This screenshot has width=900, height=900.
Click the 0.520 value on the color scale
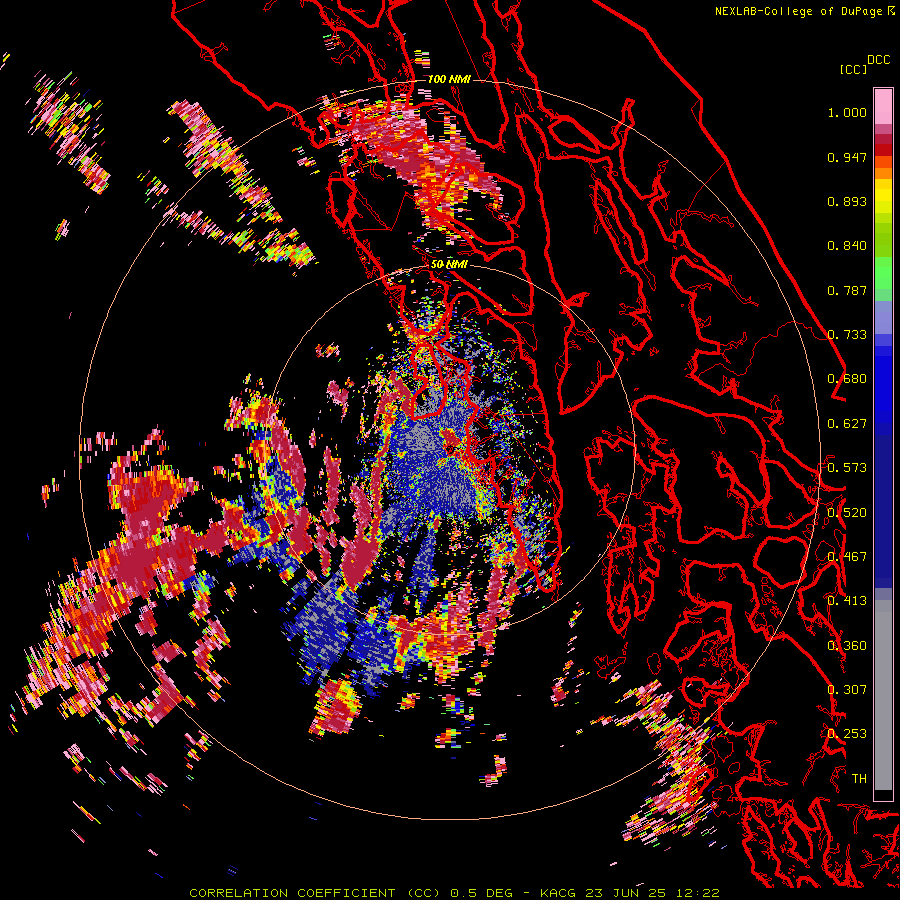coord(847,513)
